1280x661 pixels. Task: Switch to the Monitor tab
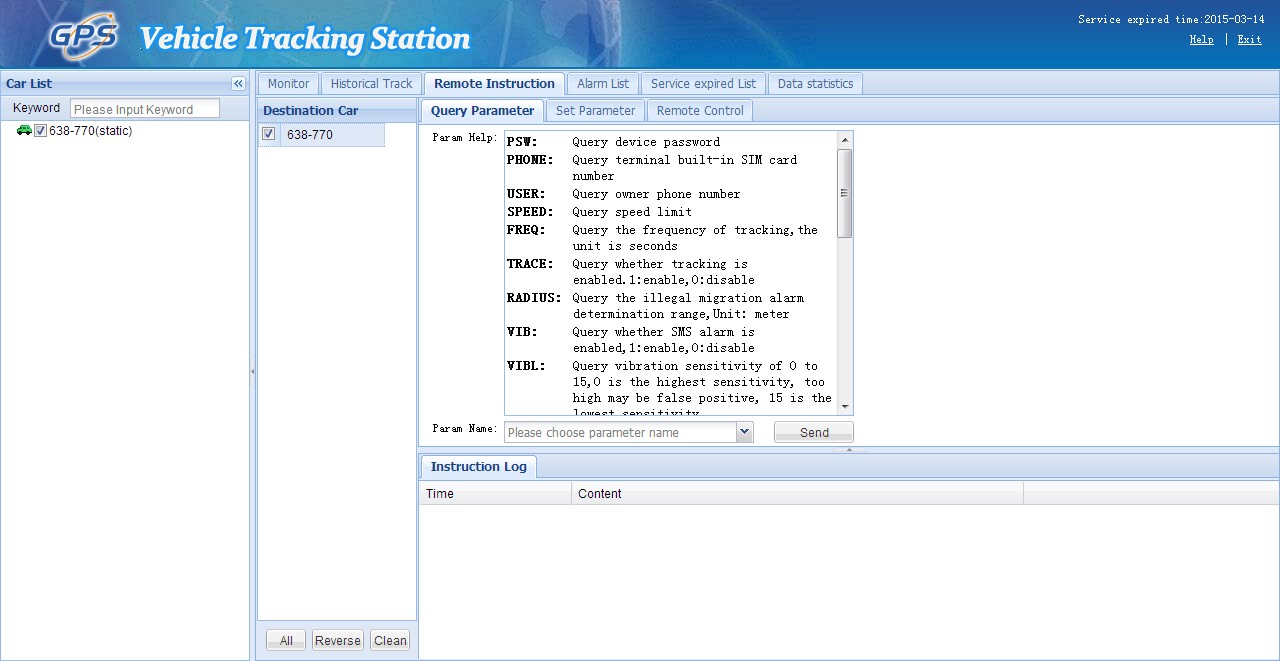coord(288,84)
